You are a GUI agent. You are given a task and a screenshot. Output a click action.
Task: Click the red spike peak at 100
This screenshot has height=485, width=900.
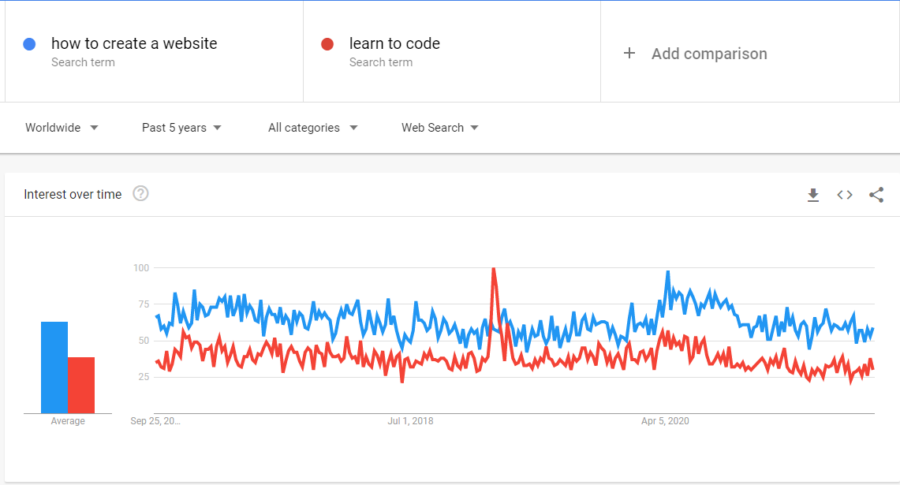point(493,270)
